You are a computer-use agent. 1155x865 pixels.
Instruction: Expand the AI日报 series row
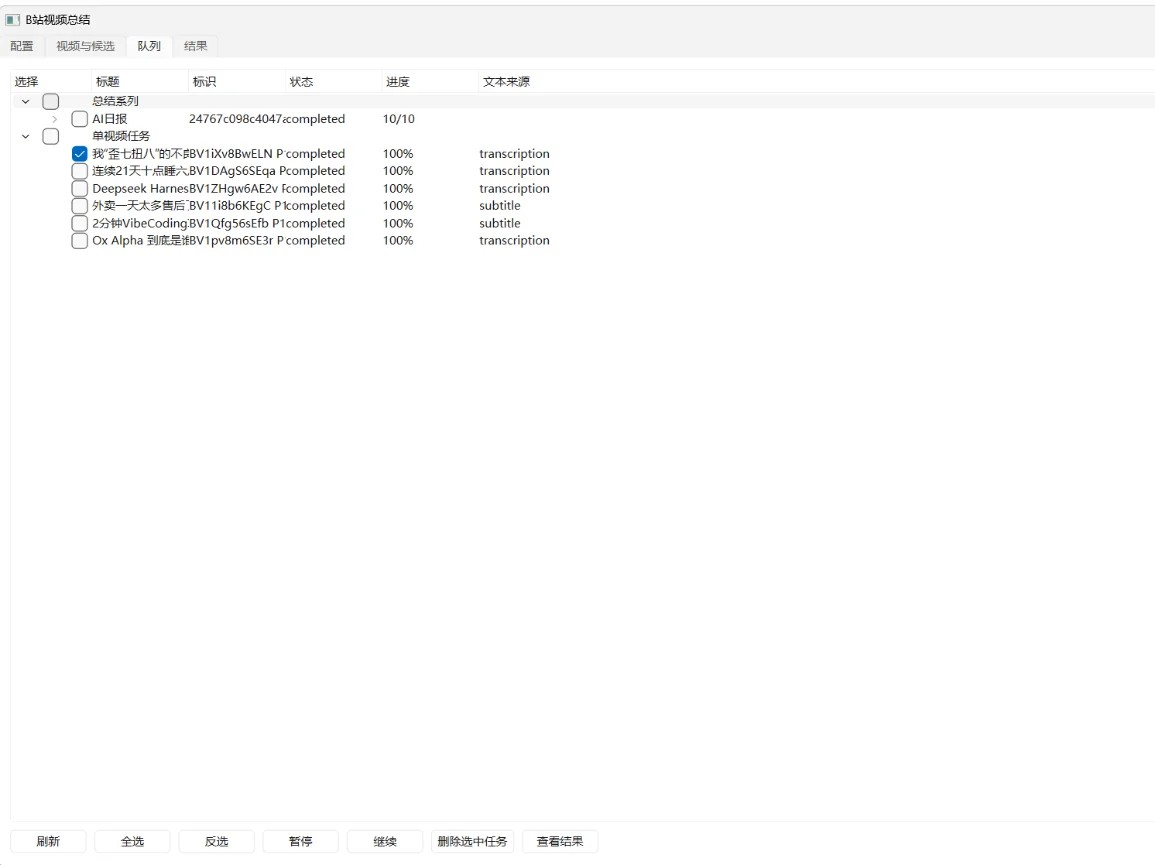[x=55, y=119]
